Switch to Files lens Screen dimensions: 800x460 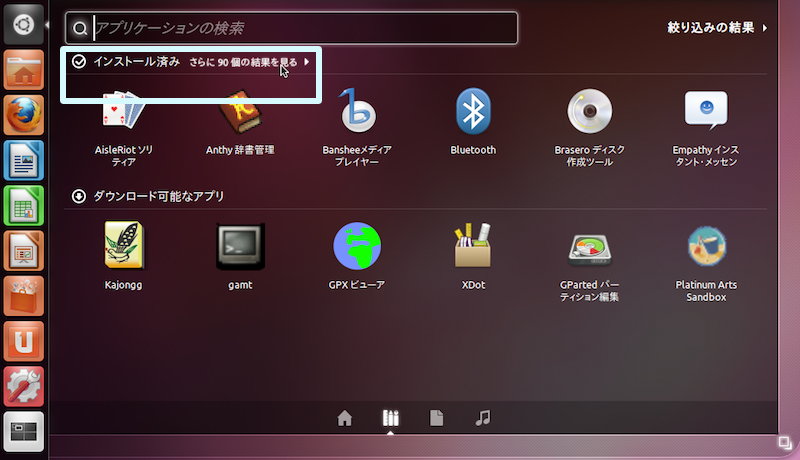pyautogui.click(x=437, y=418)
